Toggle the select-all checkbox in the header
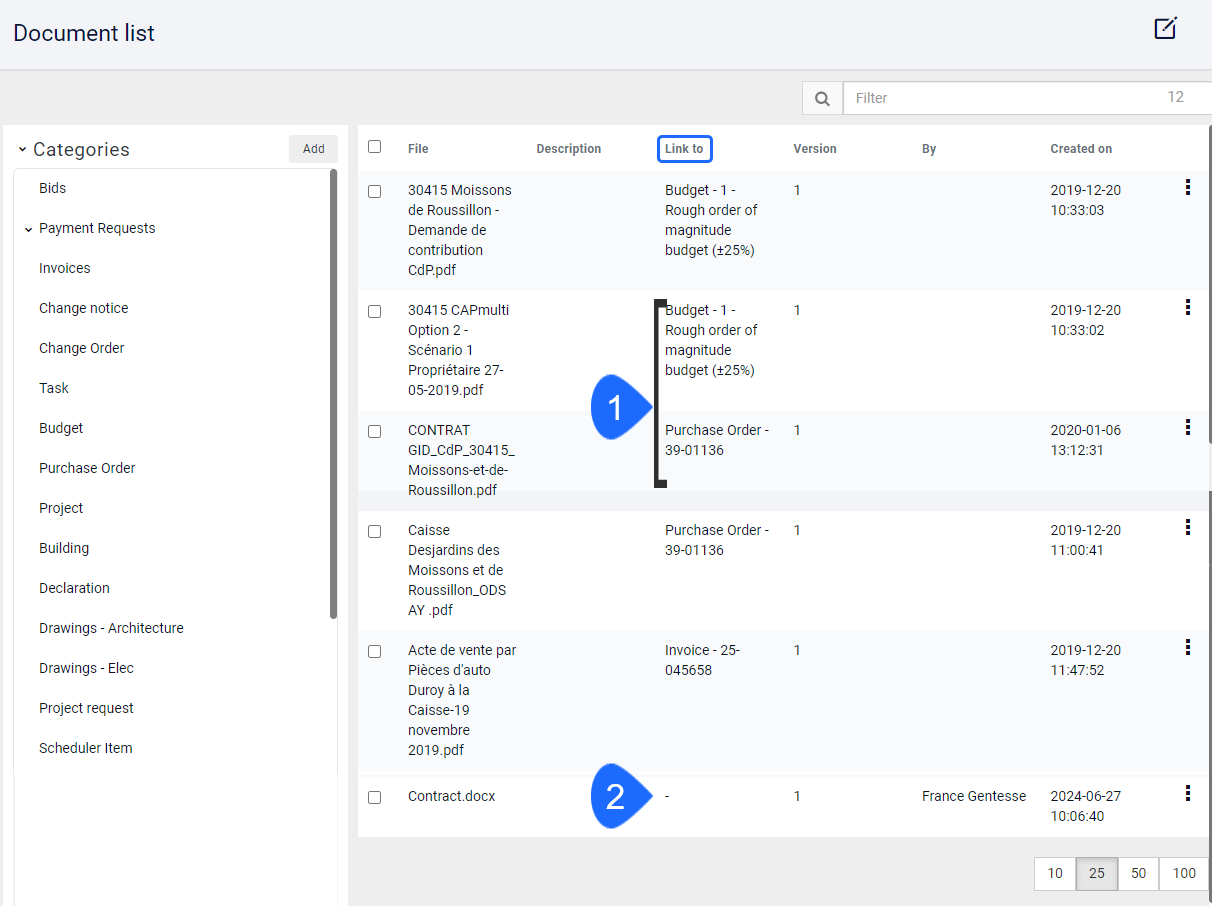This screenshot has width=1212, height=906. tap(374, 146)
